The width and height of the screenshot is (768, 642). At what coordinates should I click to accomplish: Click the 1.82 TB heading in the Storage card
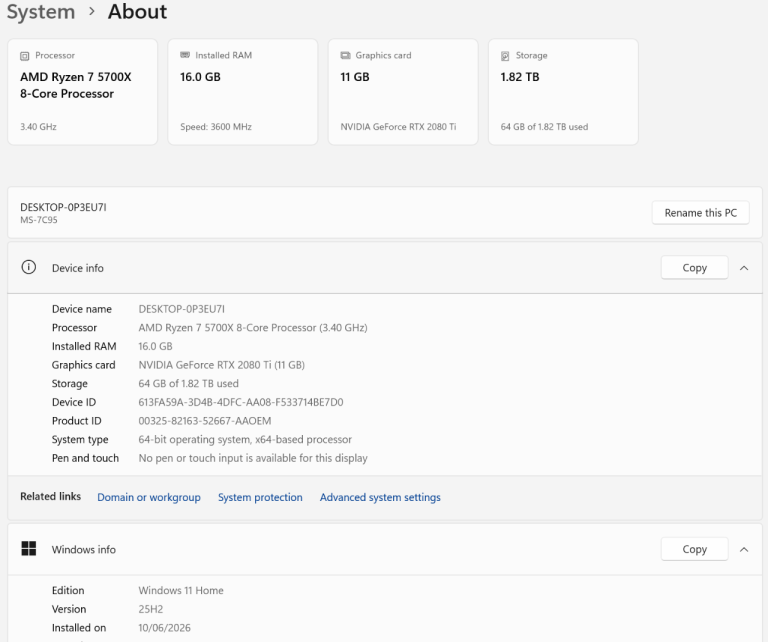click(x=520, y=77)
